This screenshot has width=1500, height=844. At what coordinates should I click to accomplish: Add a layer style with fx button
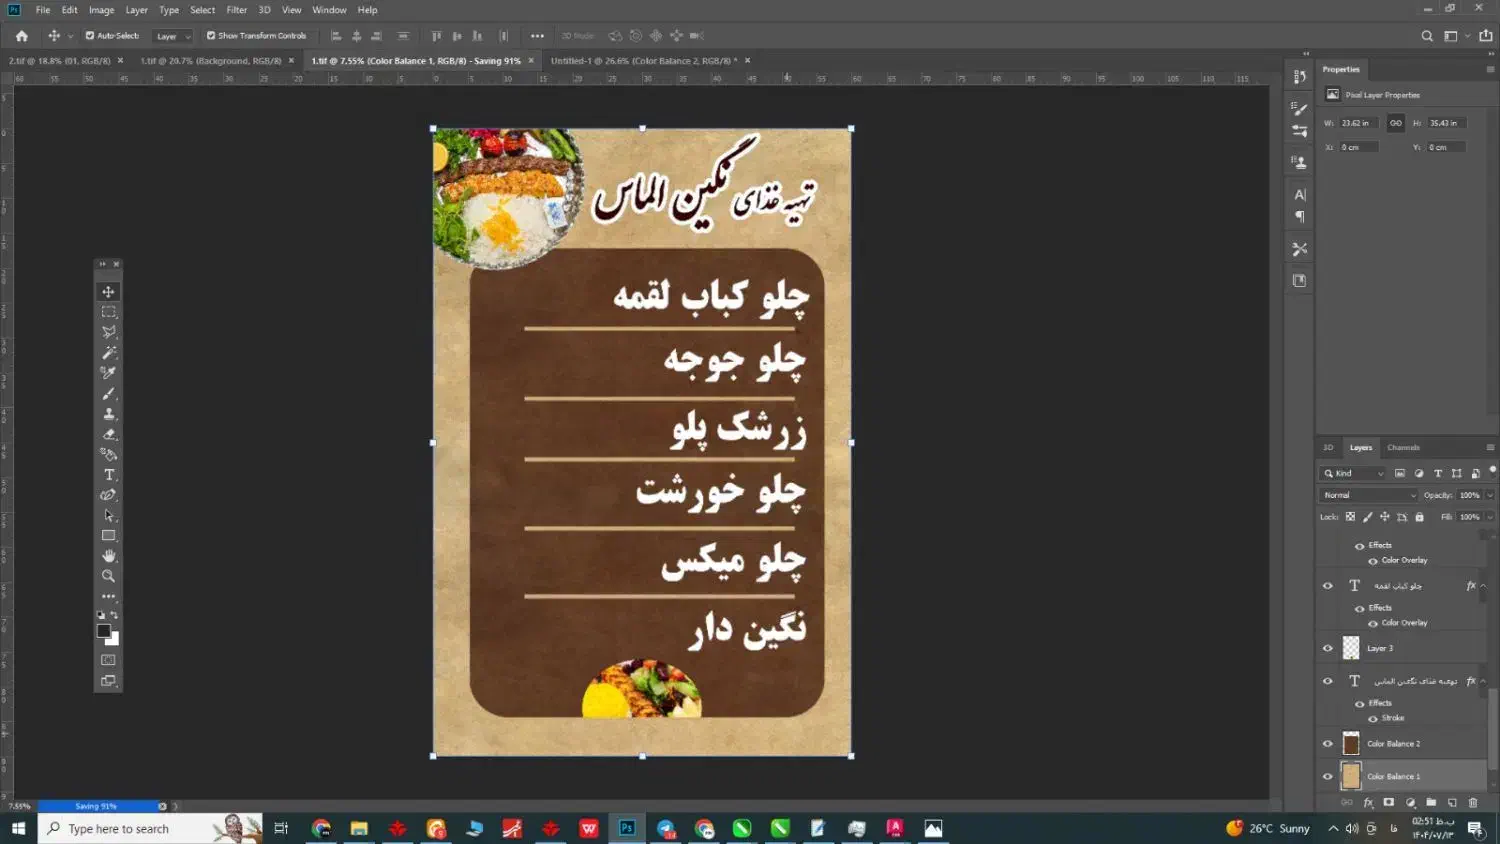pyautogui.click(x=1368, y=802)
